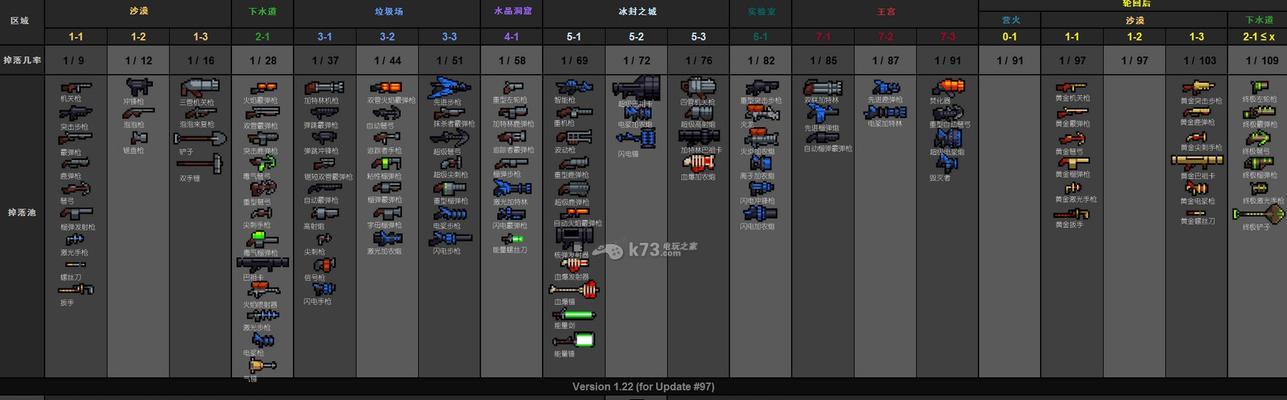Click the 血爆加农炮 icon in column 5-3
The width and height of the screenshot is (1287, 400).
pyautogui.click(x=697, y=162)
